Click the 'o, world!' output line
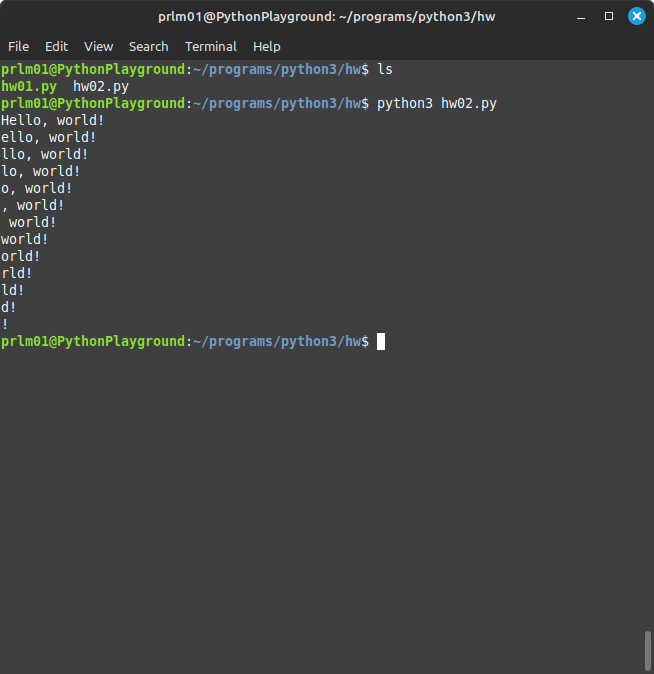654x674 pixels. (37, 188)
